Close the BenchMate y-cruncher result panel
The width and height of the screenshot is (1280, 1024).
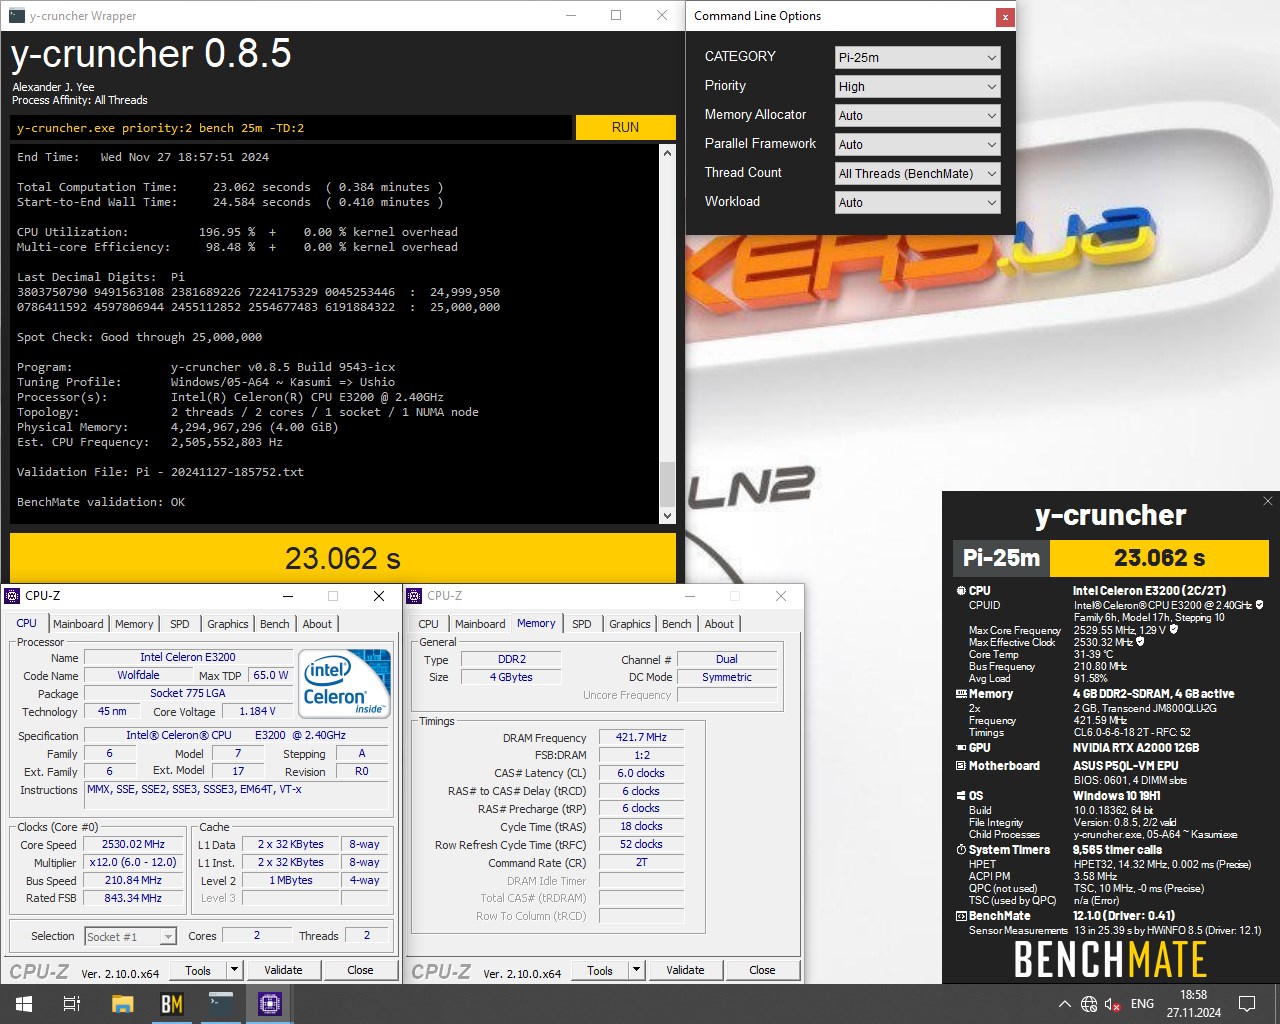pos(1267,501)
